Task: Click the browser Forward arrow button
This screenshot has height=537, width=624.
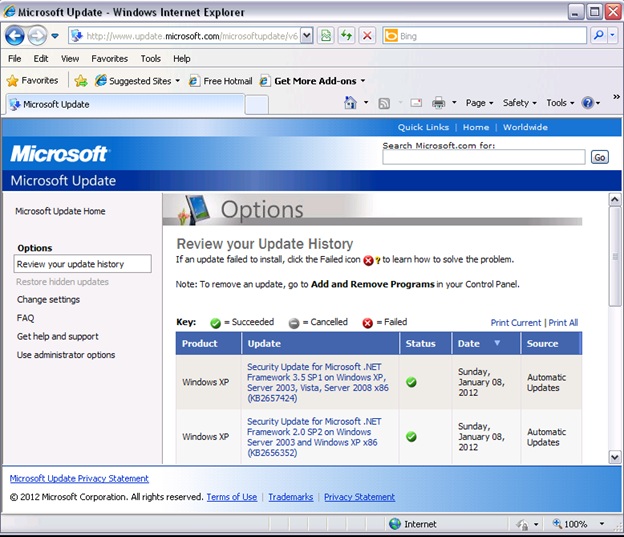Action: pos(37,36)
